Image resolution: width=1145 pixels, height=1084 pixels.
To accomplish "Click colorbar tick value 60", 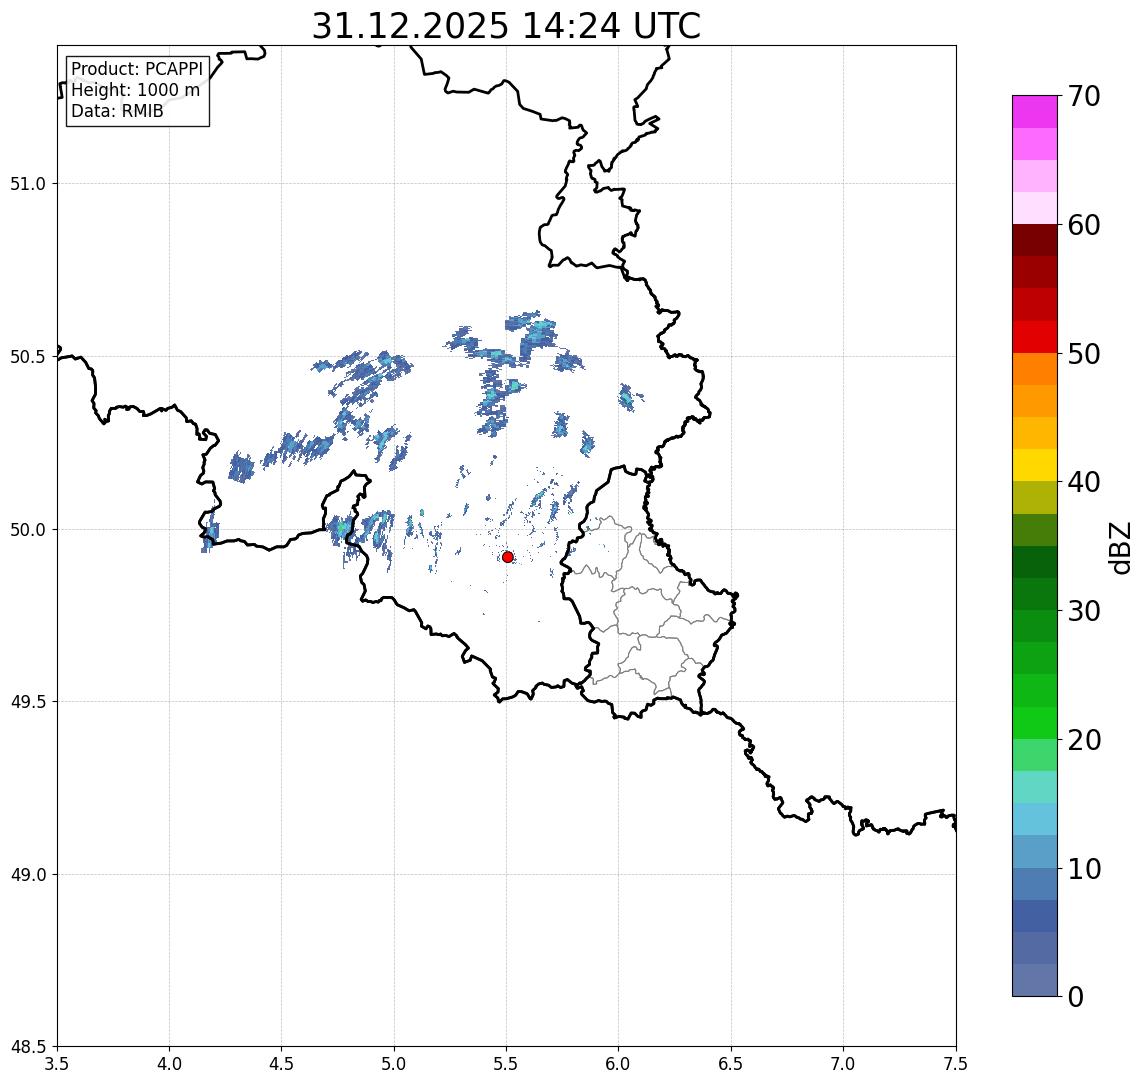I will (x=1084, y=226).
